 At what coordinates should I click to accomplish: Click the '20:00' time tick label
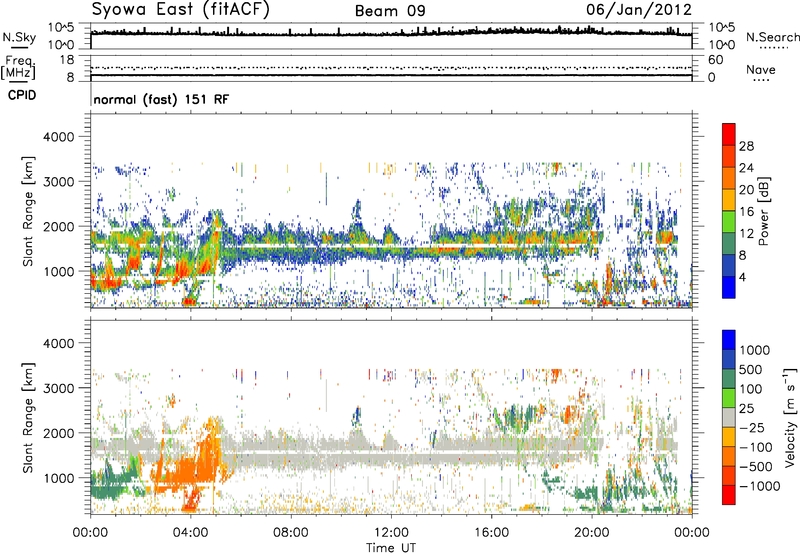[x=592, y=533]
